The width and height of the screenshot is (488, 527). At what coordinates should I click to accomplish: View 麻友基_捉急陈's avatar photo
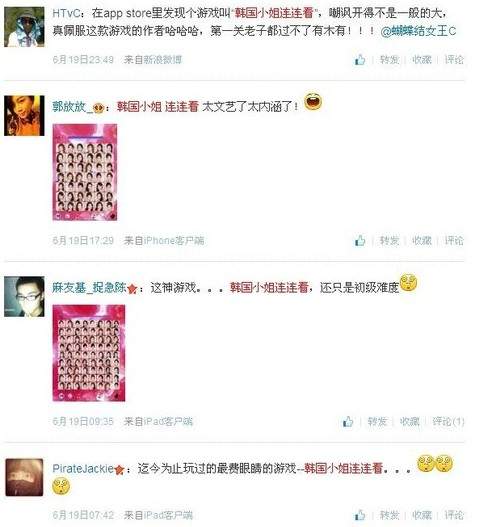click(x=24, y=296)
